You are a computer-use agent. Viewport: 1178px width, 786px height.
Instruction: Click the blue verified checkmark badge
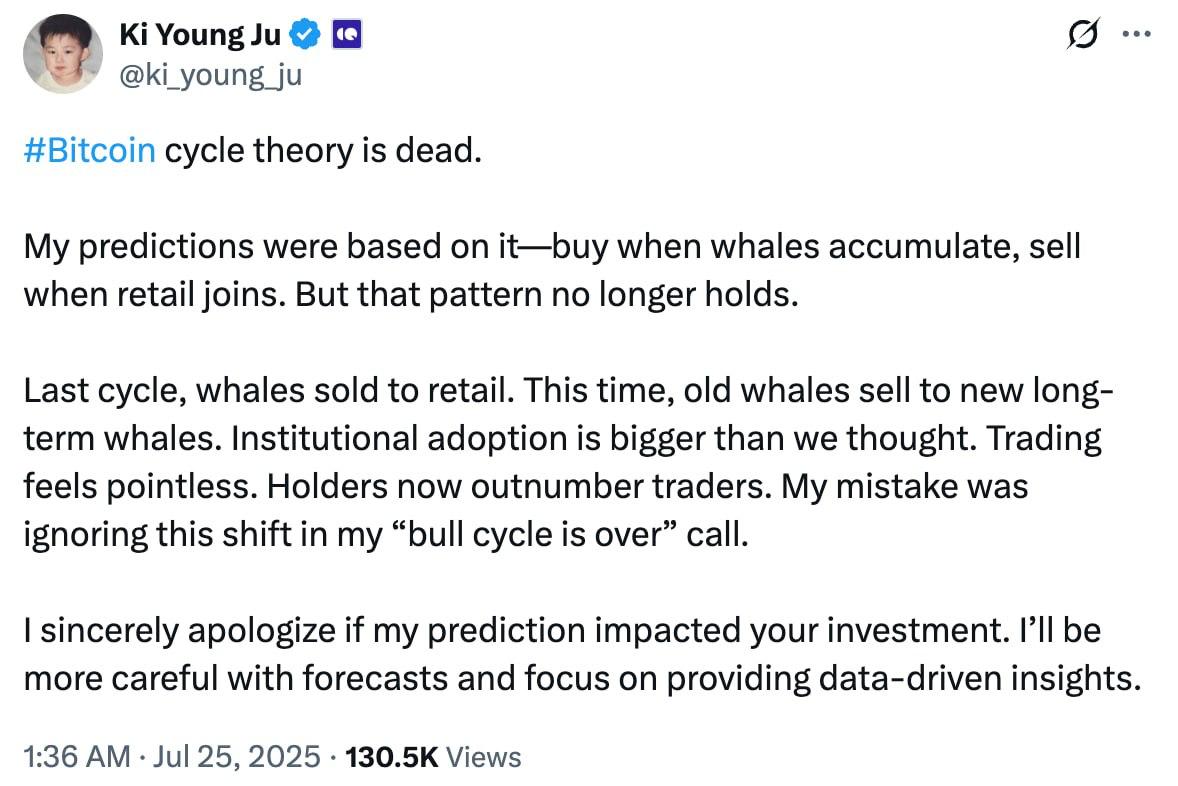[305, 35]
